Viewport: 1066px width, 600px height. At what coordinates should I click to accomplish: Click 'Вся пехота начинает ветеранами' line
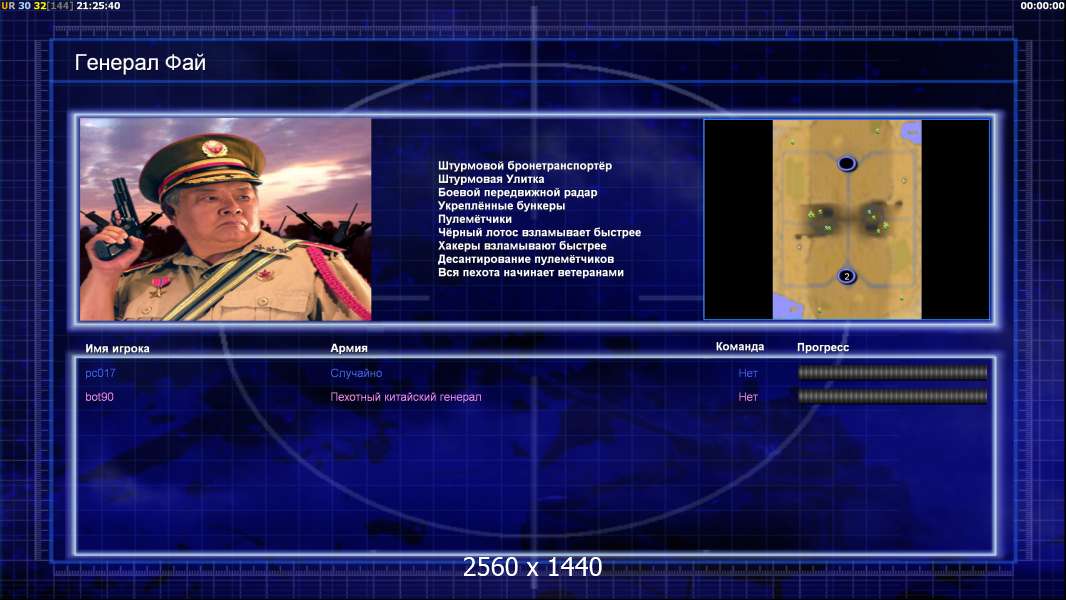click(x=531, y=272)
